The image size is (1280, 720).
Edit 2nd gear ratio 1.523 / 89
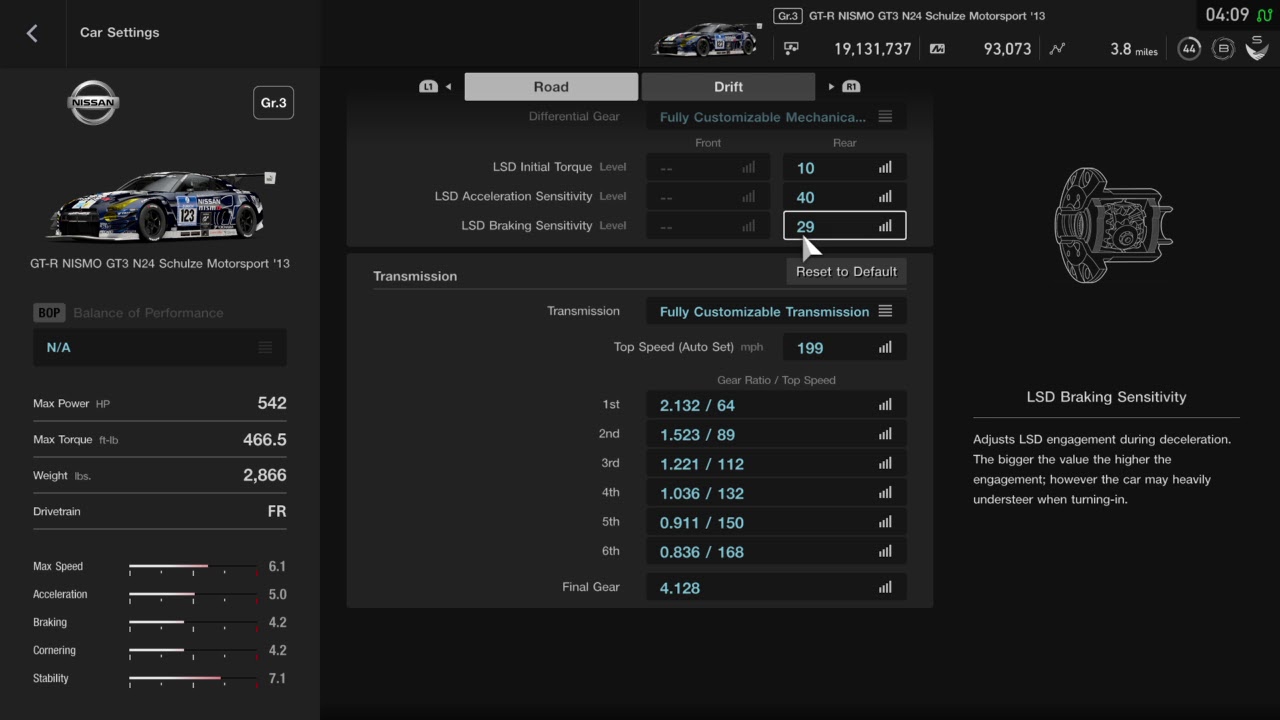pos(776,434)
